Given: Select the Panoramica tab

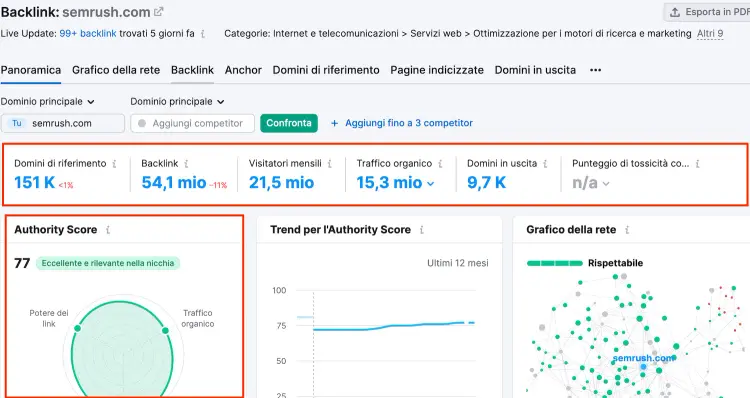Looking at the screenshot, I should click(31, 70).
